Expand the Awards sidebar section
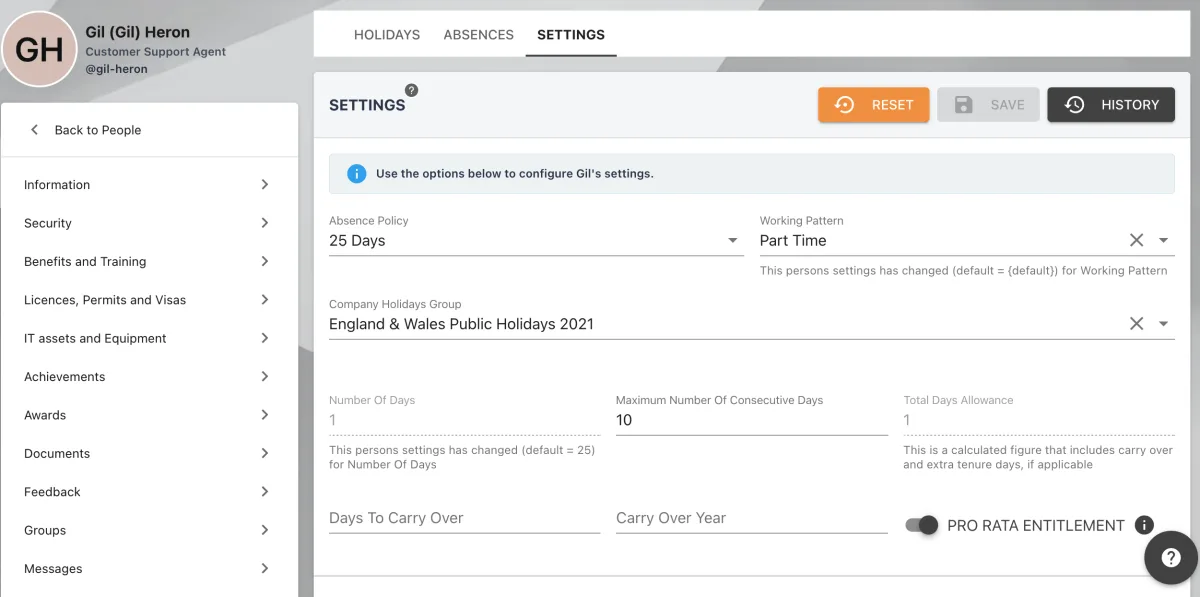Viewport: 1200px width, 597px height. point(149,415)
